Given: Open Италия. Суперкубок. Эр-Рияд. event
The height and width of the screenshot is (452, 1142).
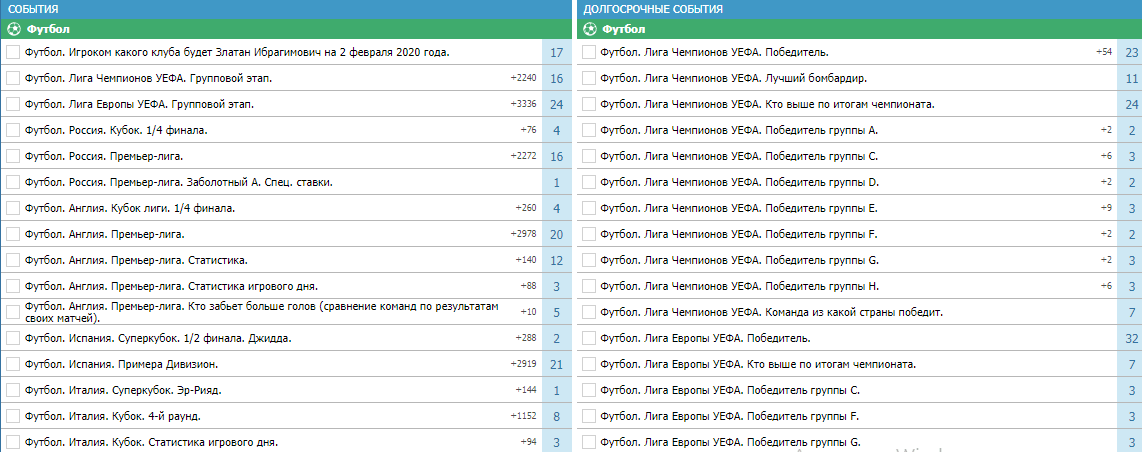Looking at the screenshot, I should (123, 391).
